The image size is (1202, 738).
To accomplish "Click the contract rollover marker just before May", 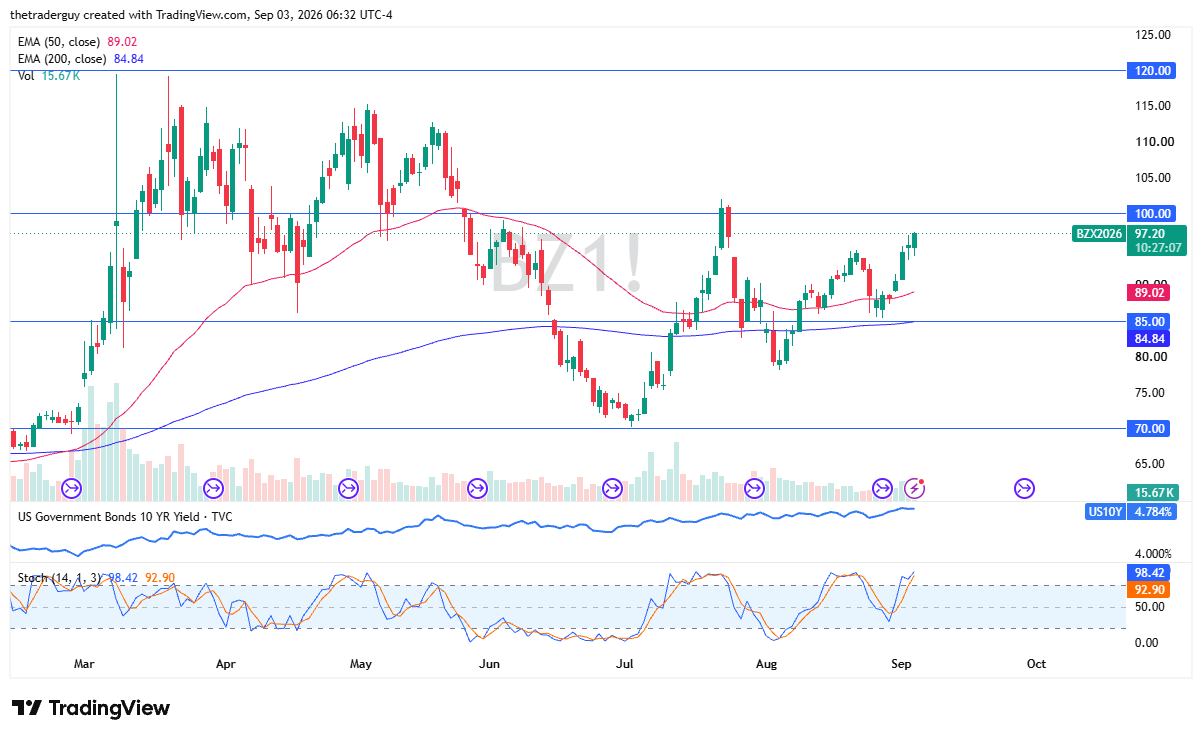I will pyautogui.click(x=348, y=489).
